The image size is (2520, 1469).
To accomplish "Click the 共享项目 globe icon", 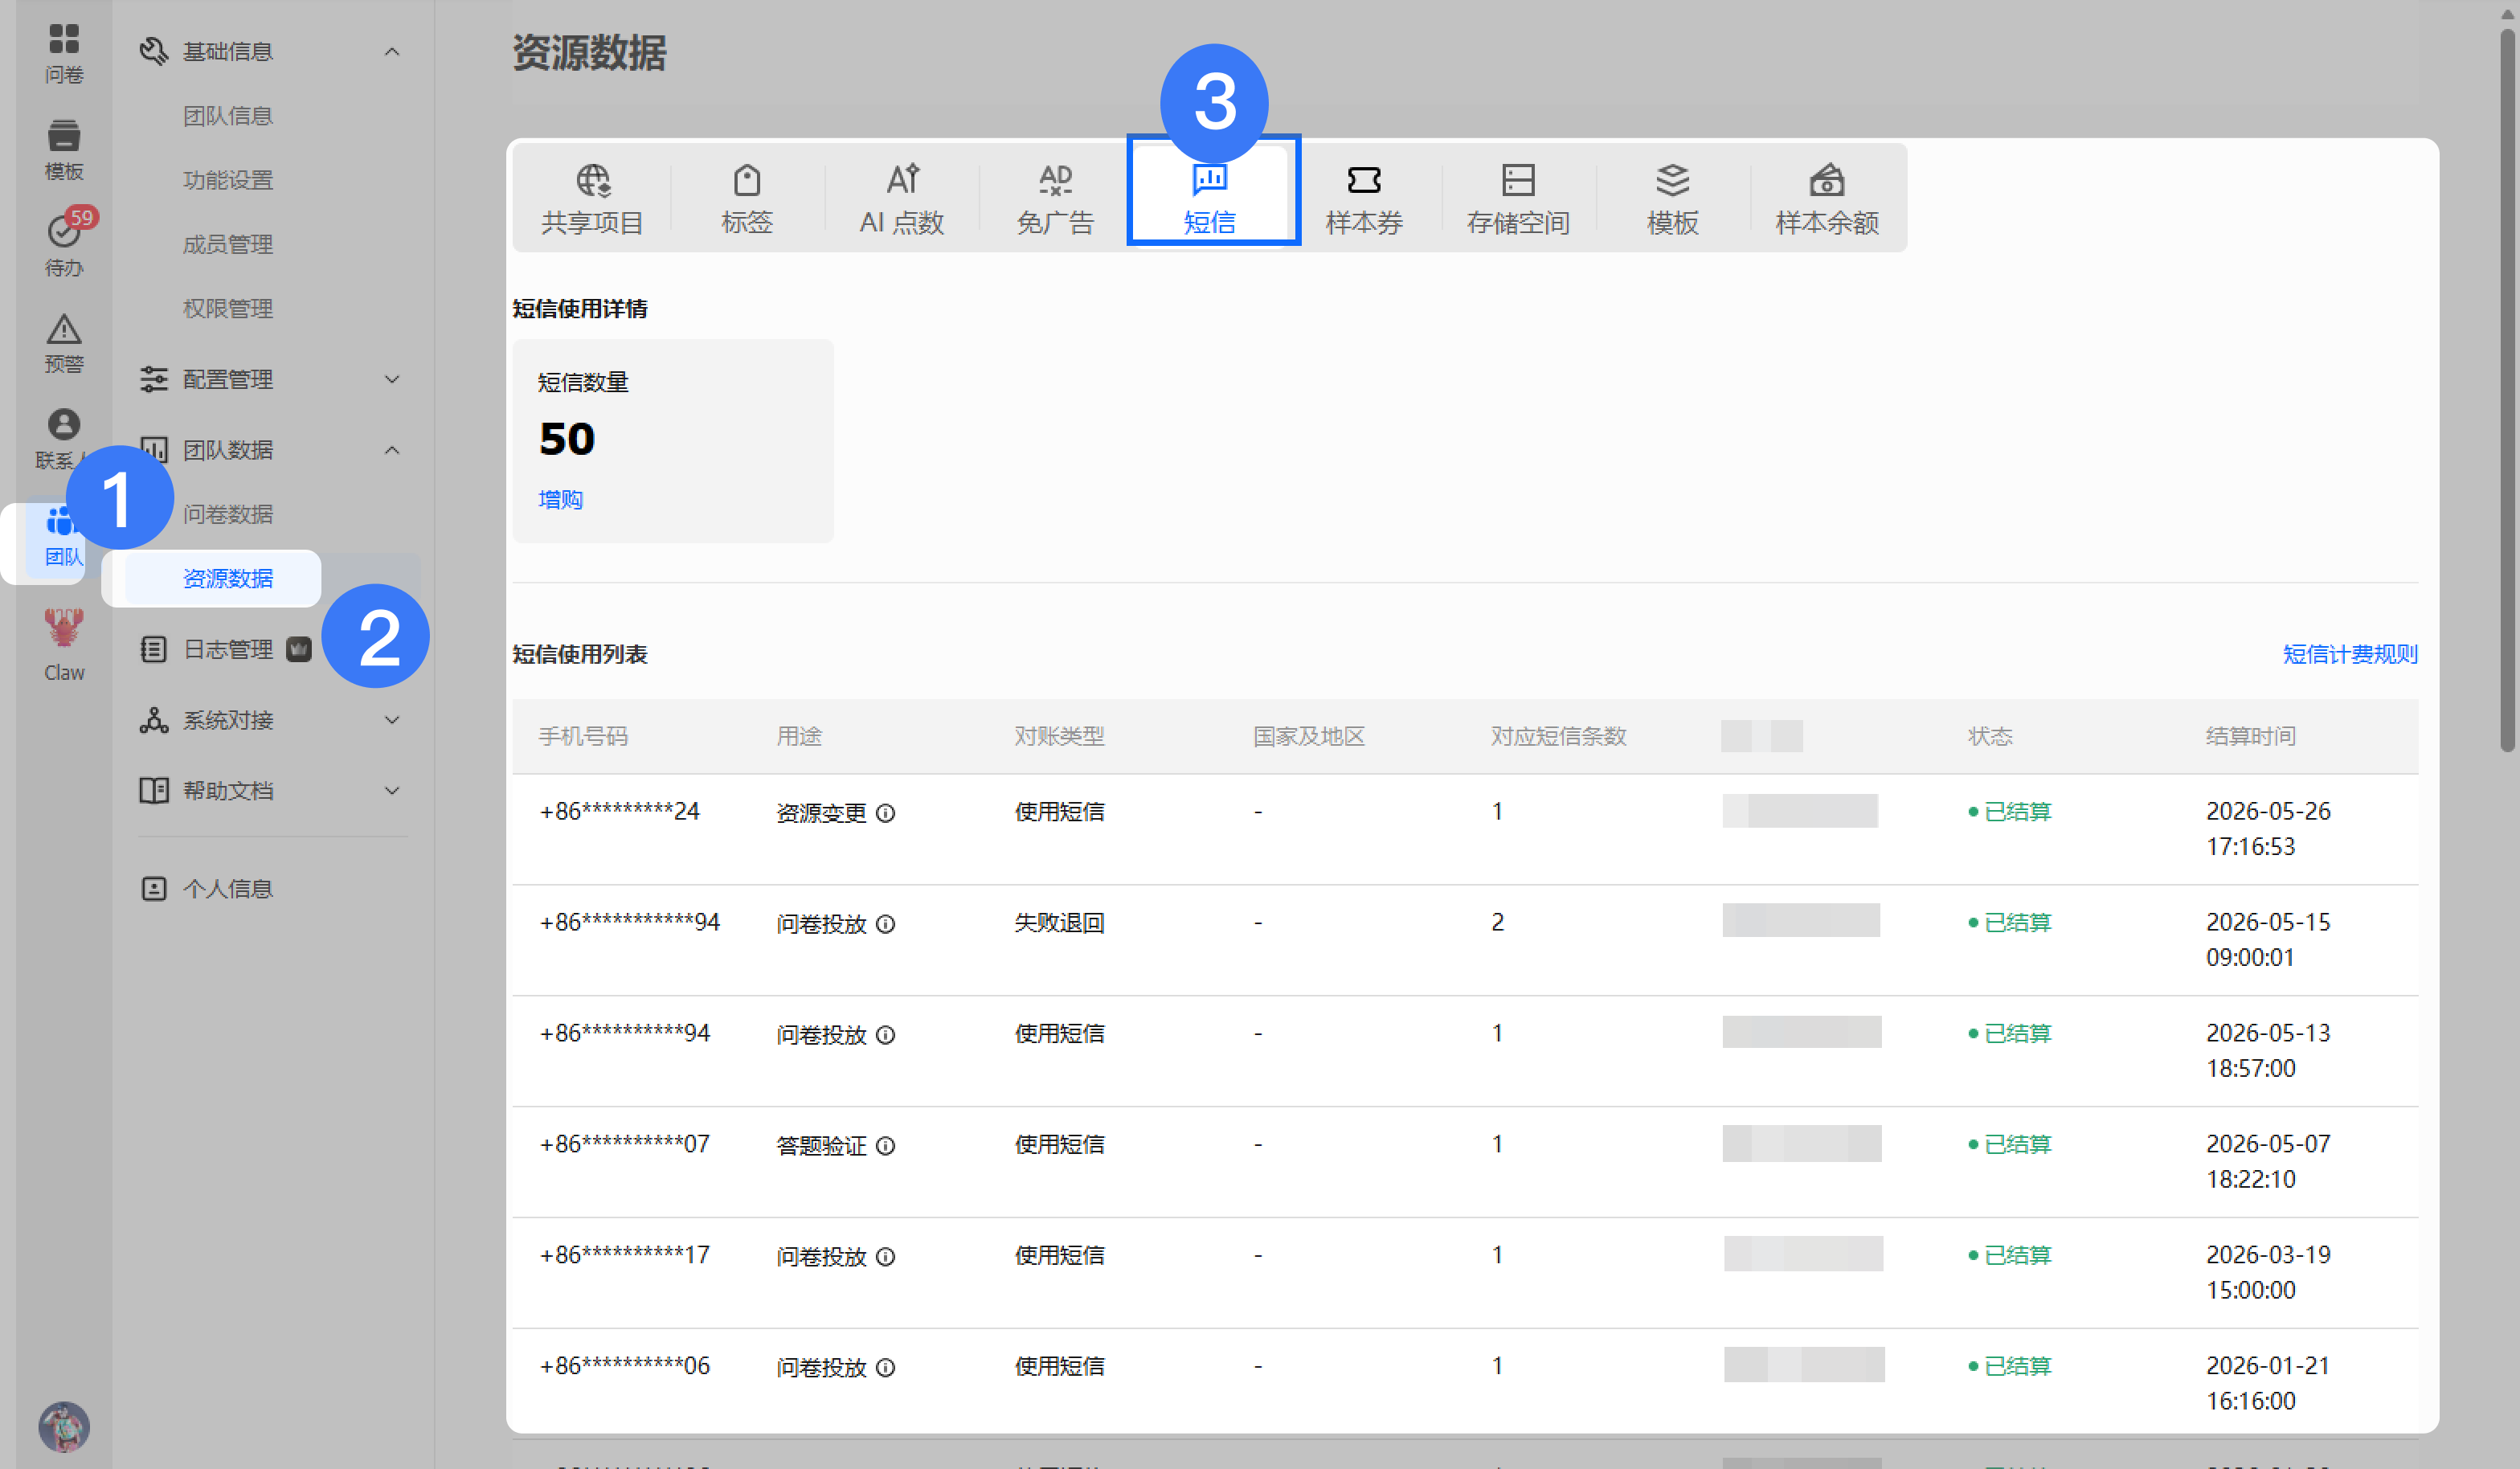I will coord(593,180).
